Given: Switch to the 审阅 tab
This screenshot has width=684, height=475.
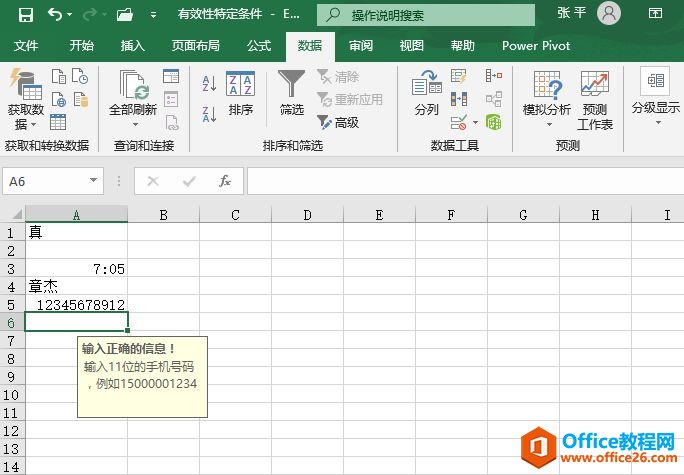Looking at the screenshot, I should coord(361,46).
